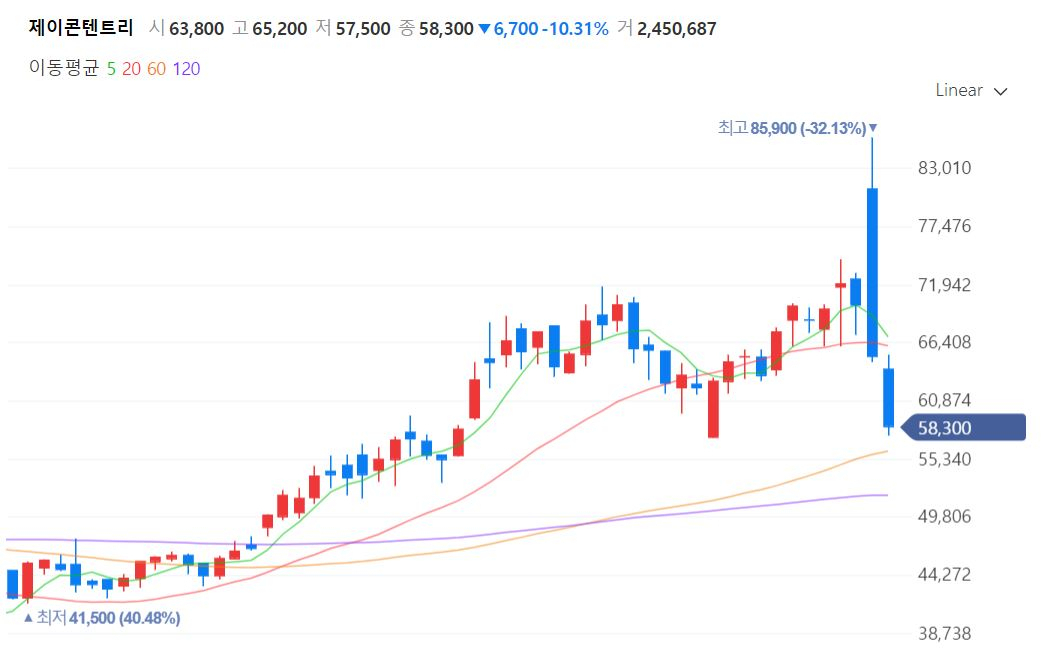Click the 이동평균 label

(64, 68)
